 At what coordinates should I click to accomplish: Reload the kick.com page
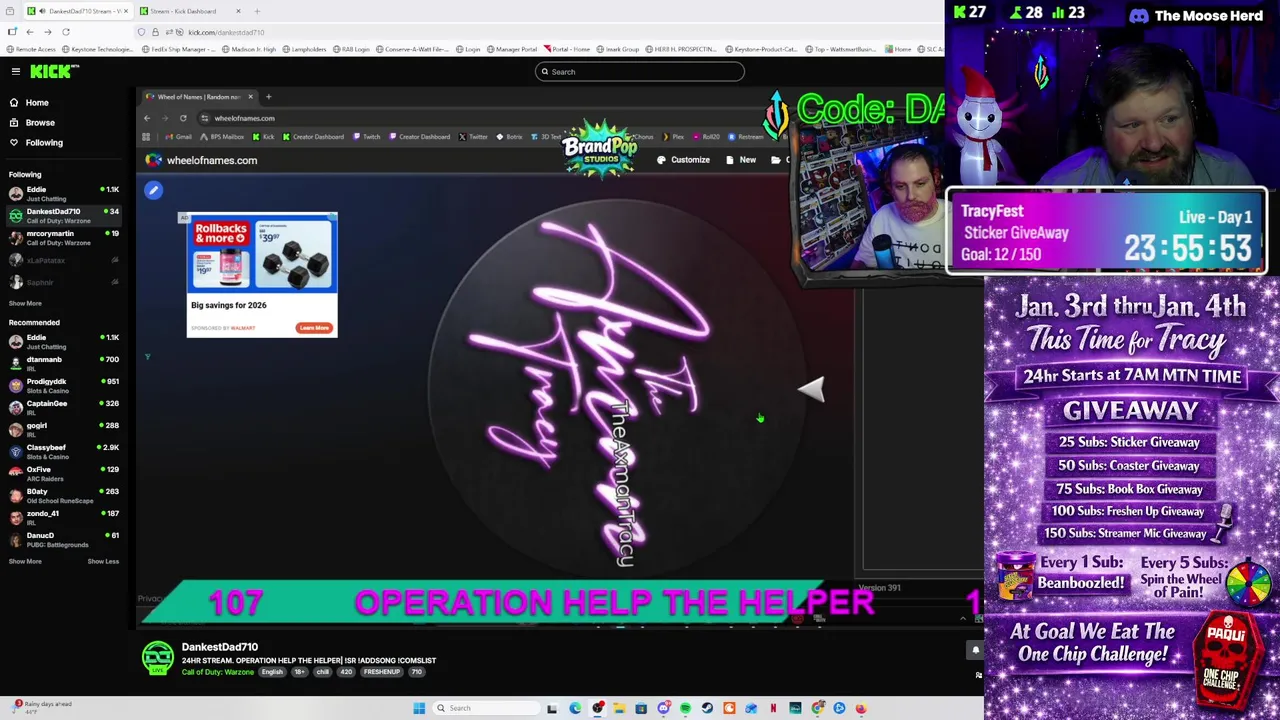pos(66,32)
